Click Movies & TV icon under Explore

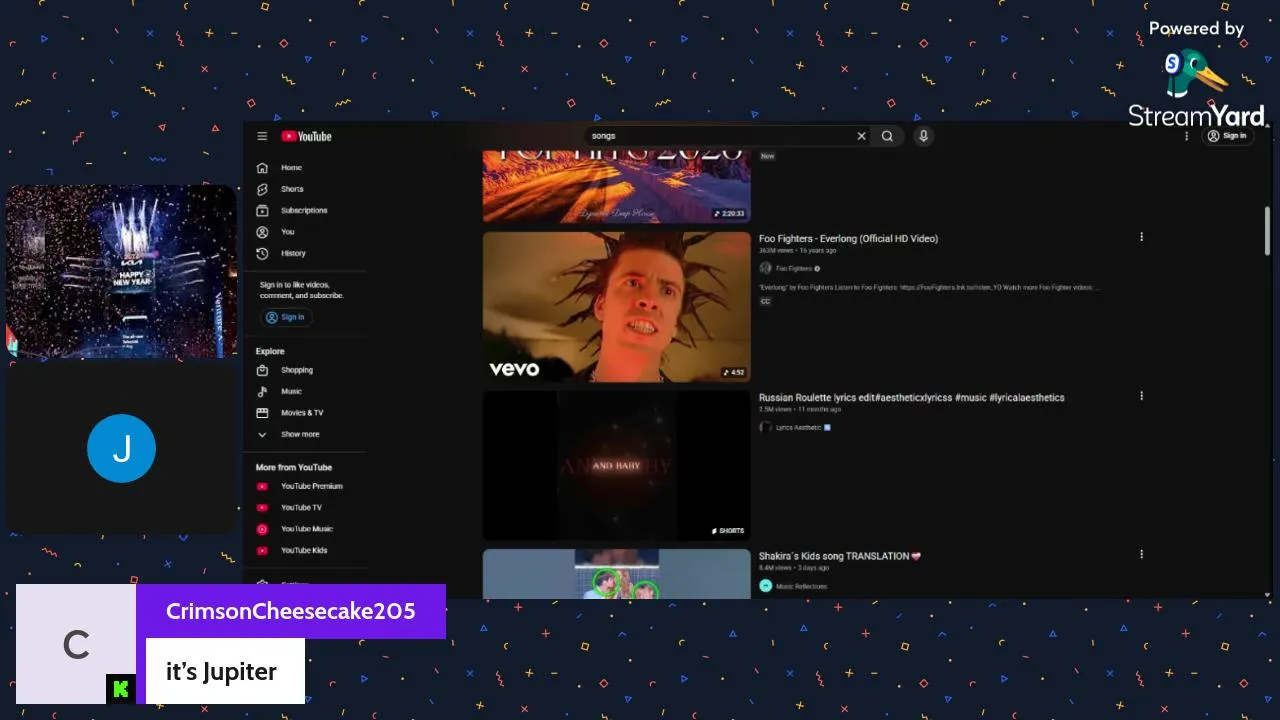pyautogui.click(x=262, y=413)
